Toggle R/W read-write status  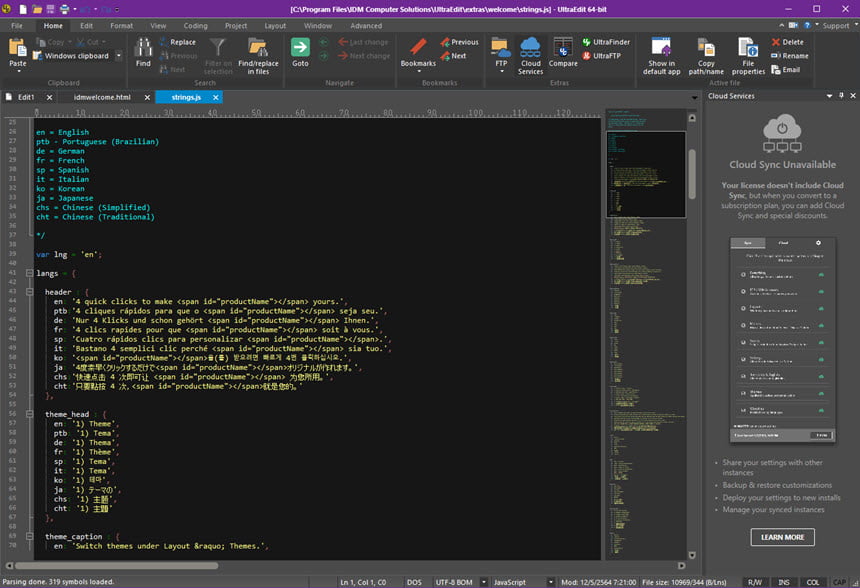point(755,582)
